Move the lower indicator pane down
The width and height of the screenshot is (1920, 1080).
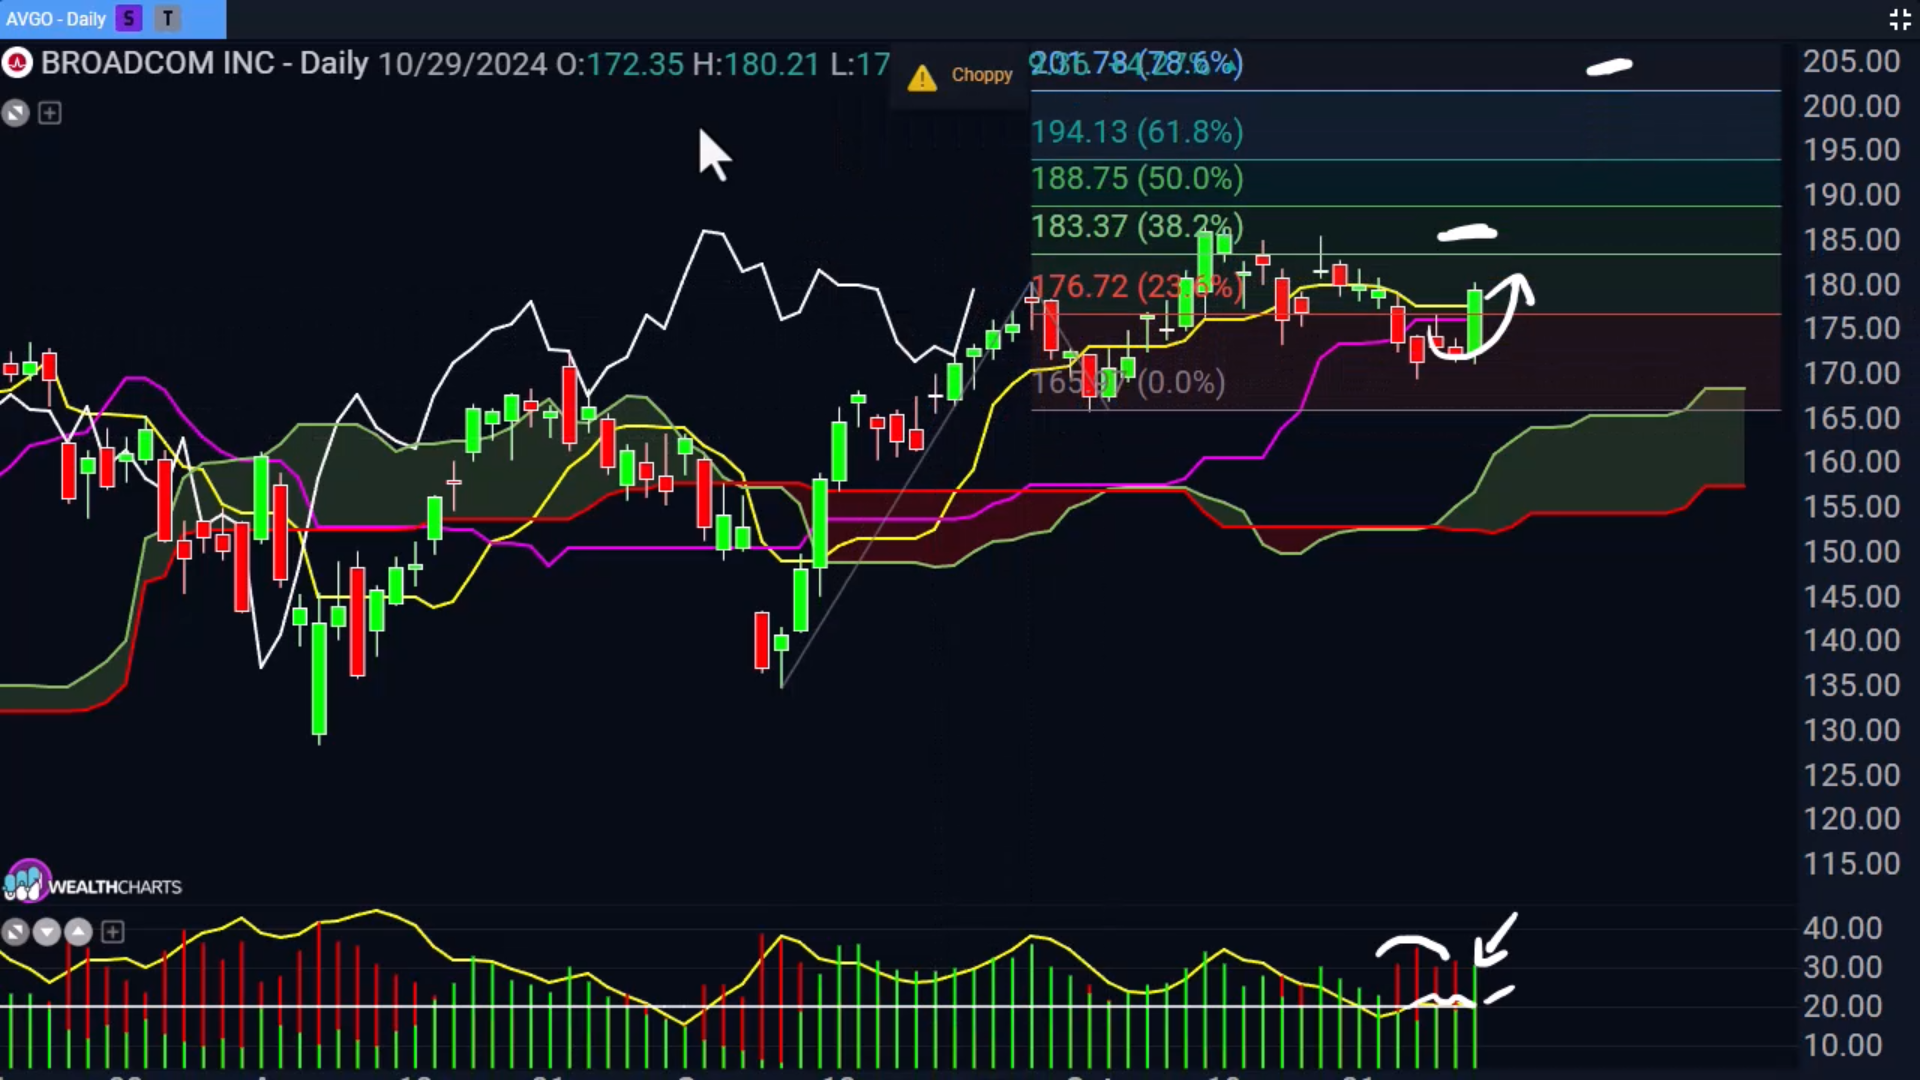pos(47,933)
